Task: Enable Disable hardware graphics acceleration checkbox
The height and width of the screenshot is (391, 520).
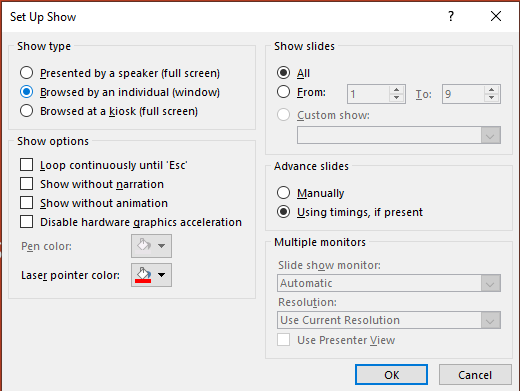Action: (26, 222)
